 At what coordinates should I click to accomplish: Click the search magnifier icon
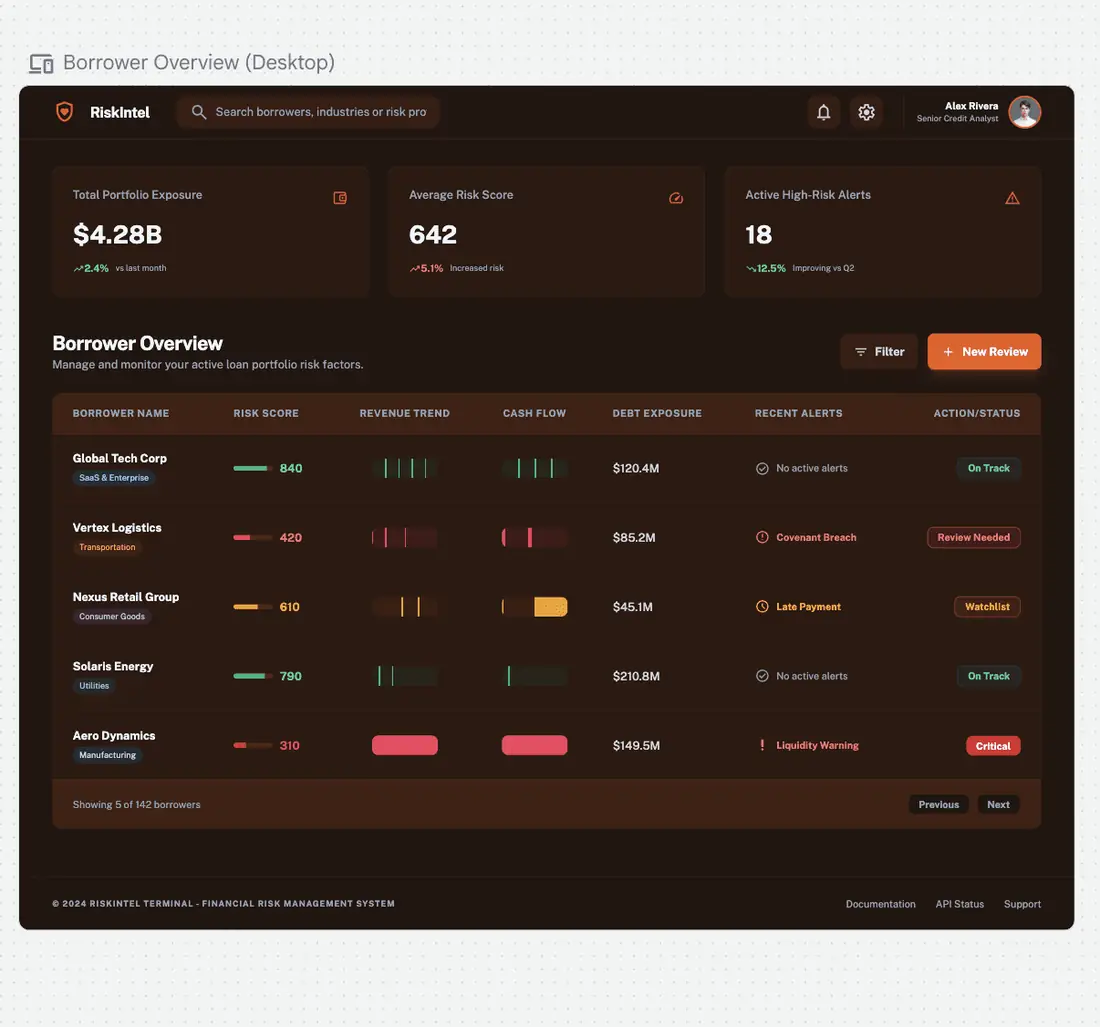pos(199,112)
